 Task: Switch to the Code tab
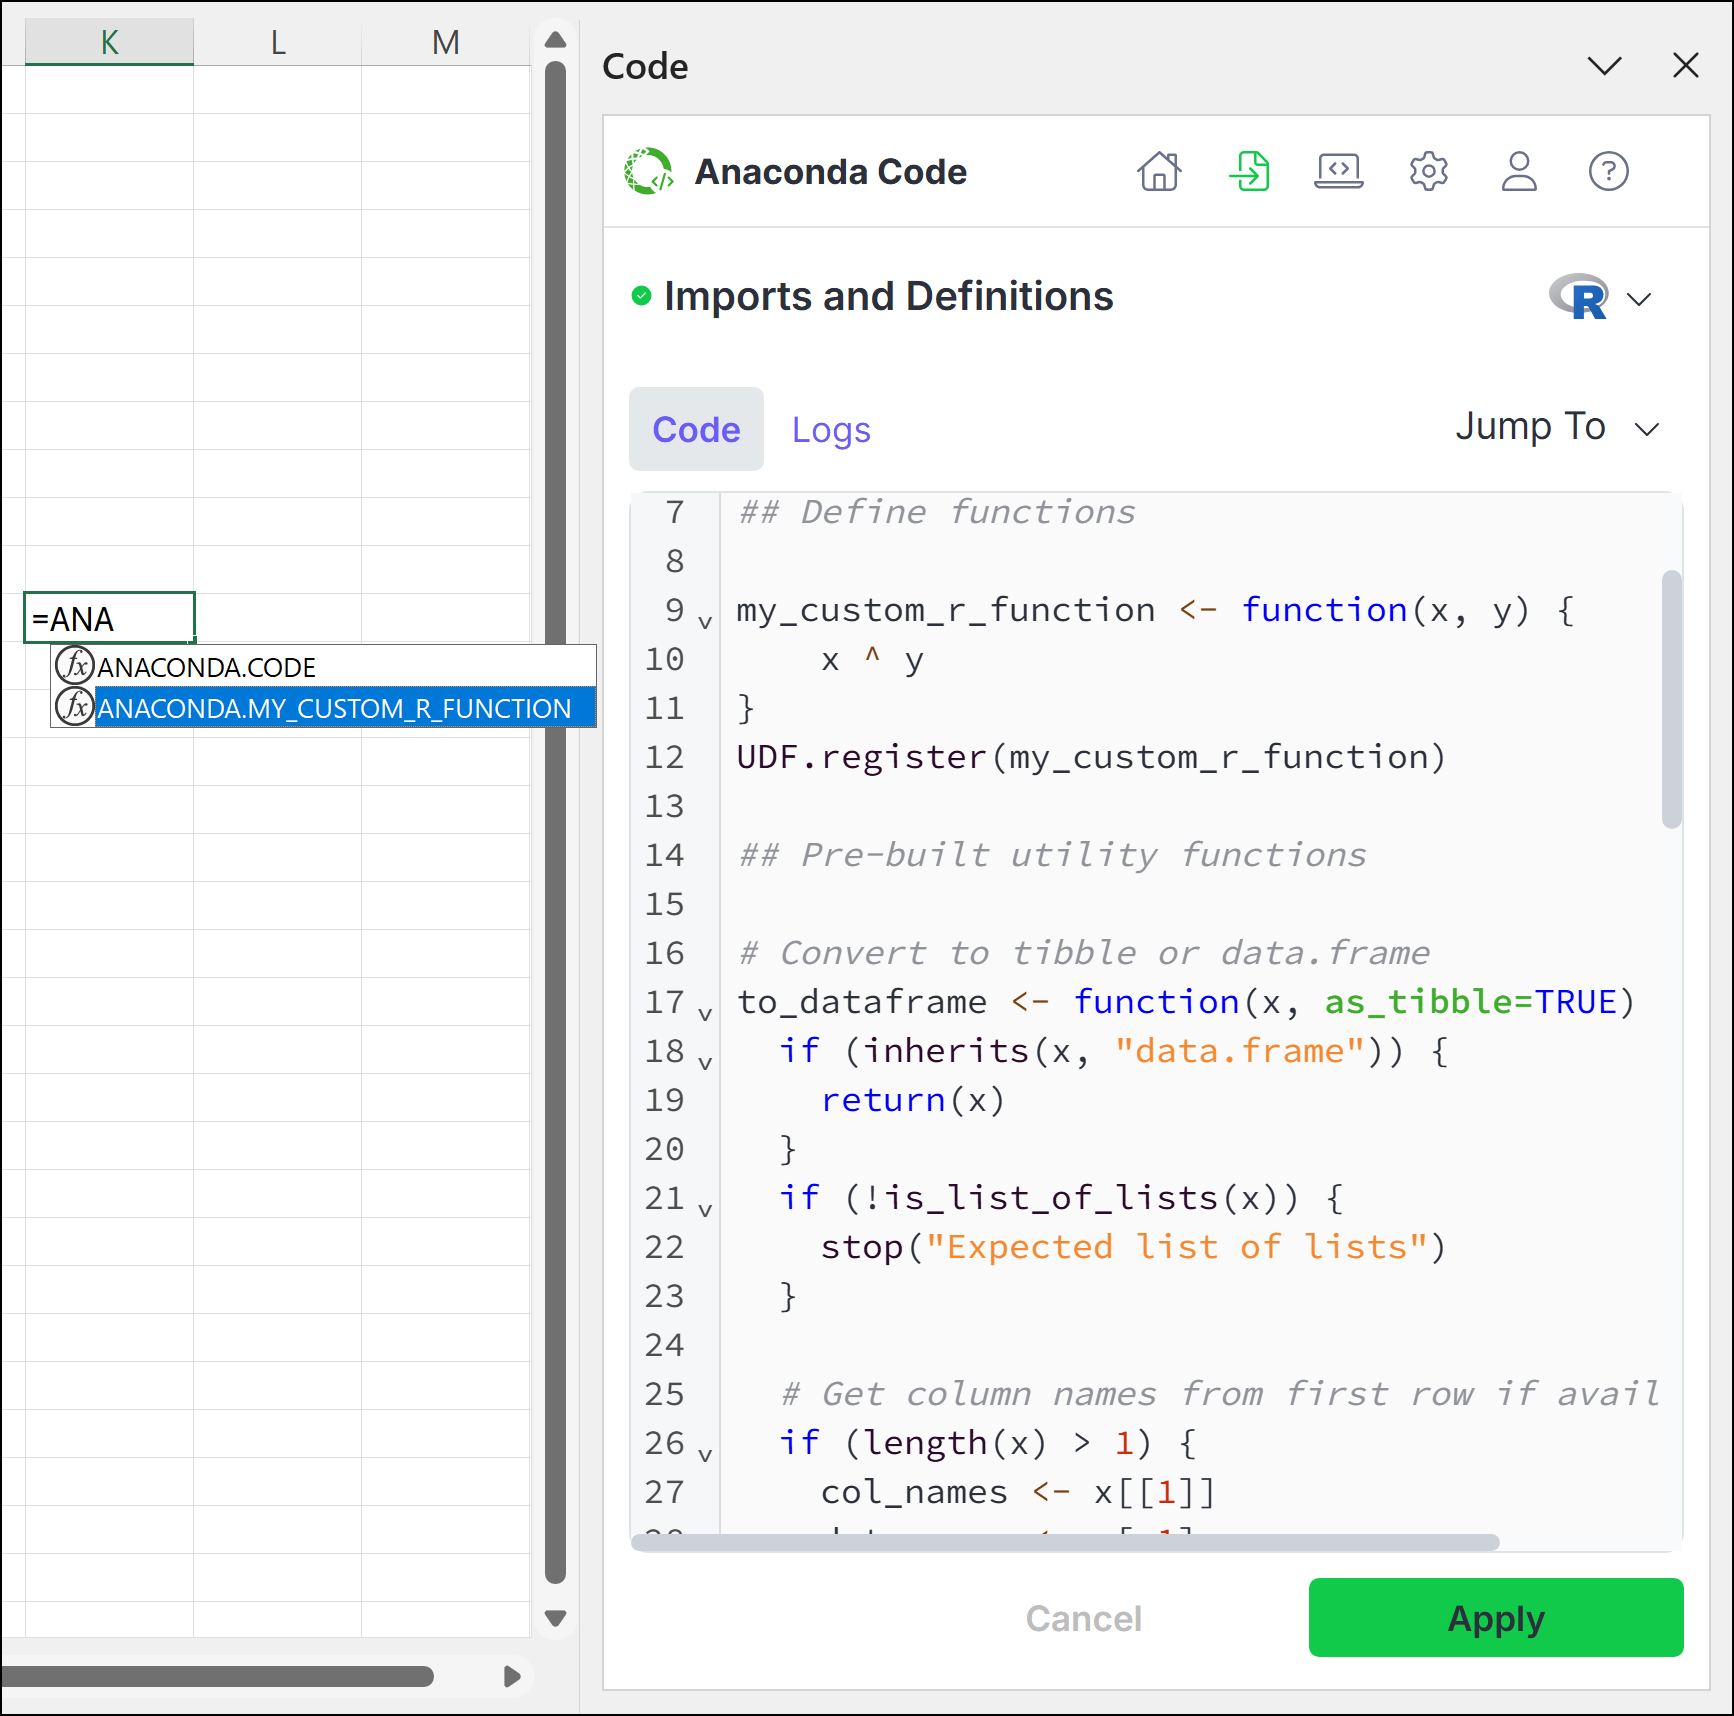pyautogui.click(x=696, y=429)
